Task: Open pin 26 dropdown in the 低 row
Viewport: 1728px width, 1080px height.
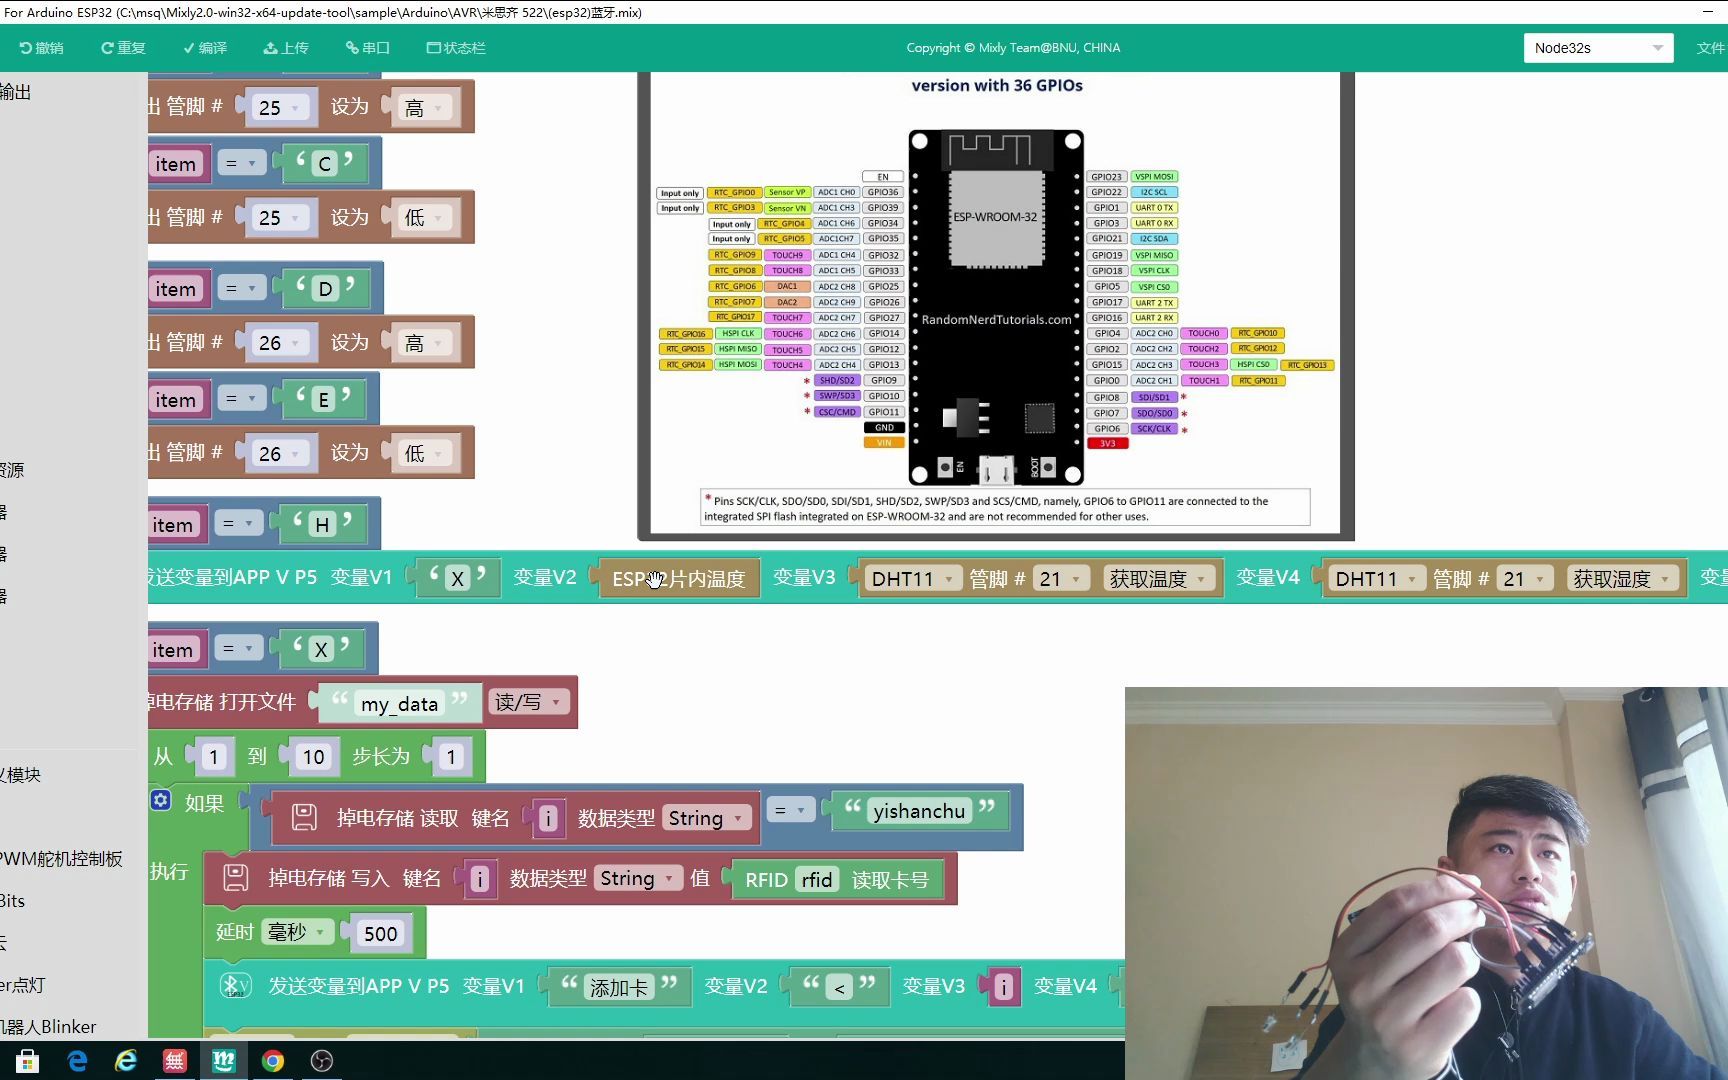Action: [x=279, y=453]
